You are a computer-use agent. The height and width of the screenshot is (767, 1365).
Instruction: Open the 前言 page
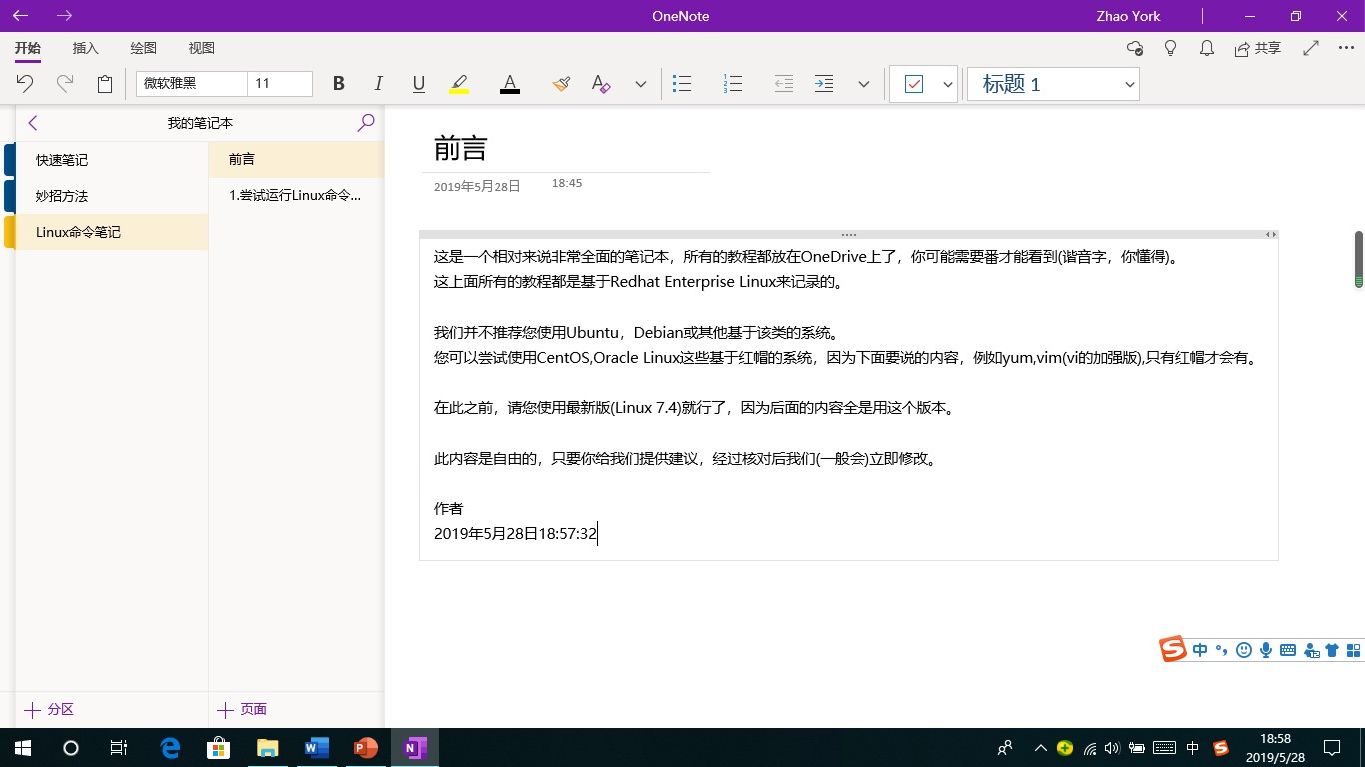pos(296,159)
